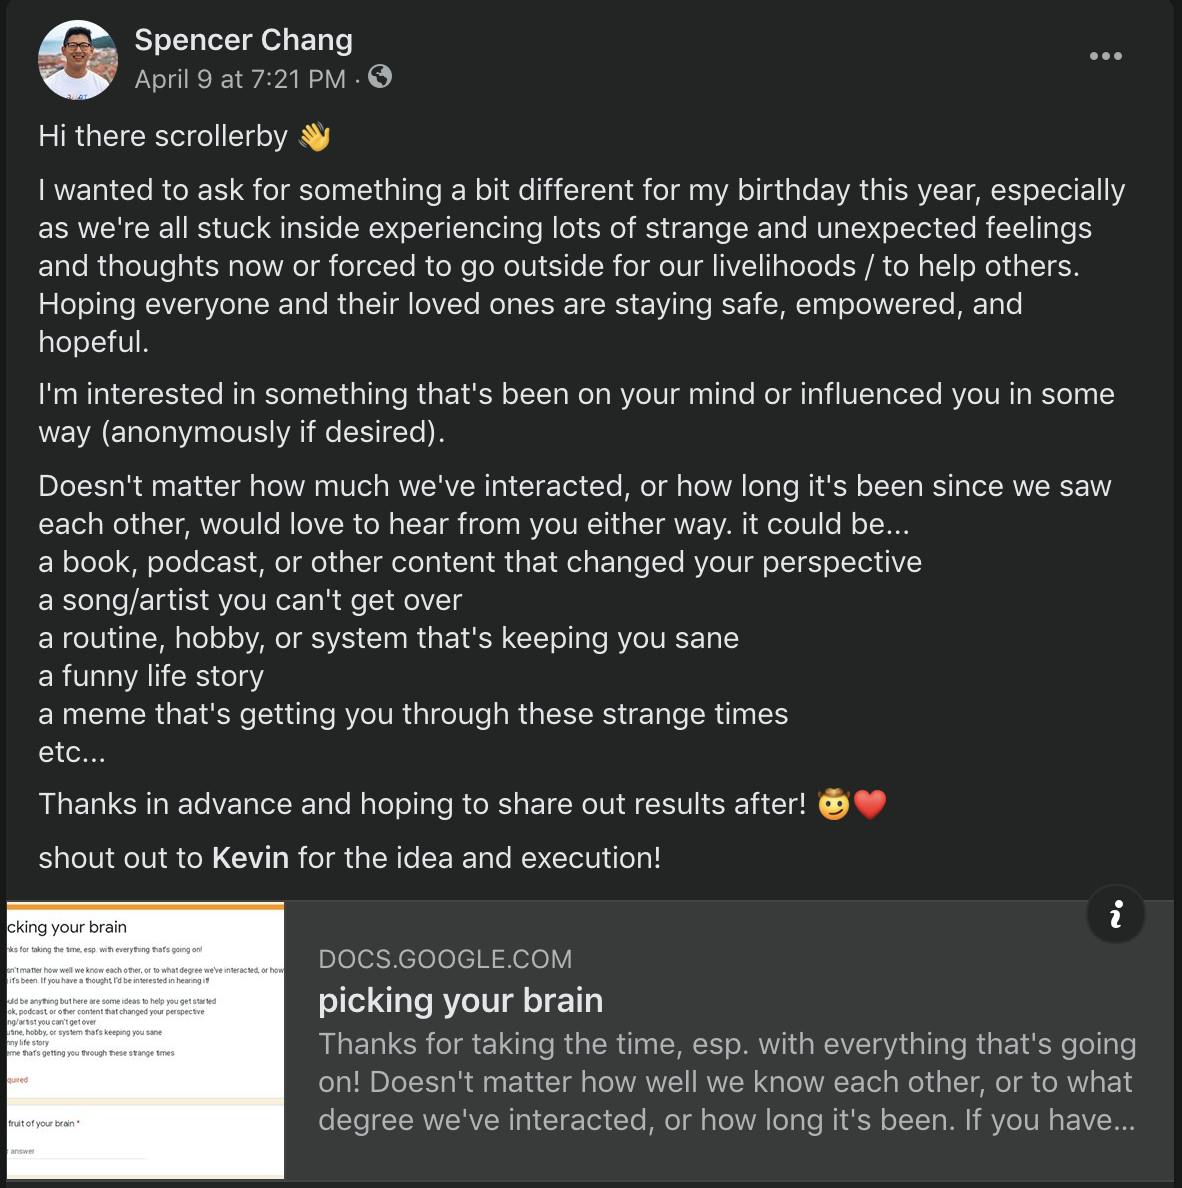Click the info icon on link preview

1115,914
